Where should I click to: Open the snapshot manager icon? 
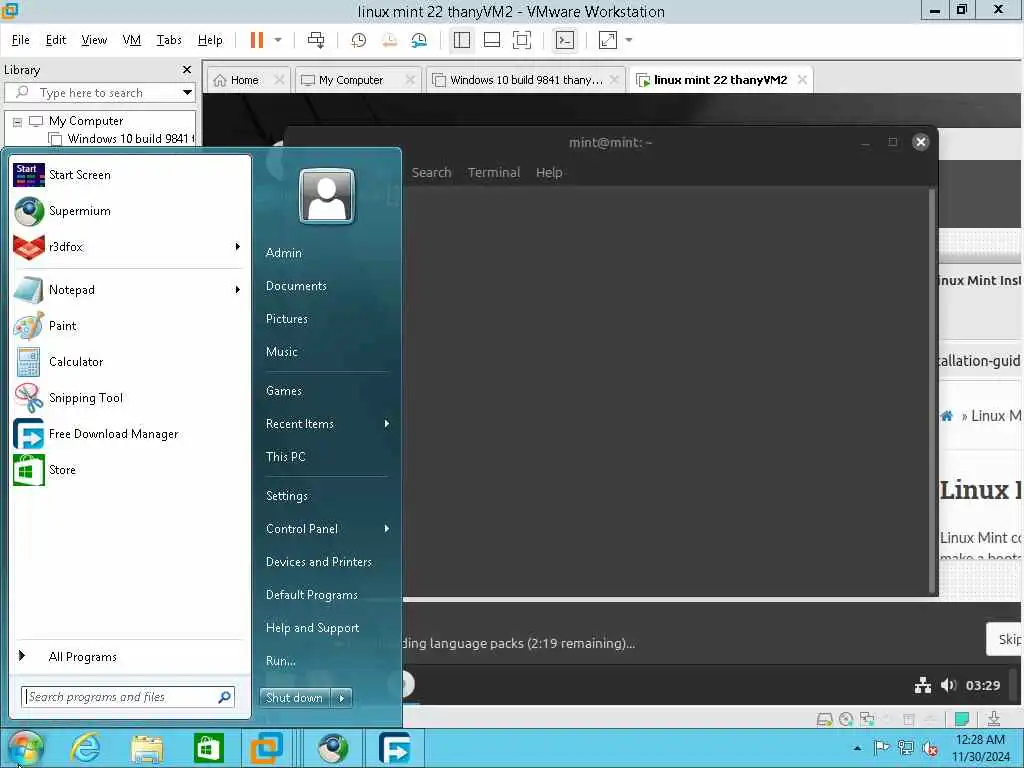click(x=419, y=40)
